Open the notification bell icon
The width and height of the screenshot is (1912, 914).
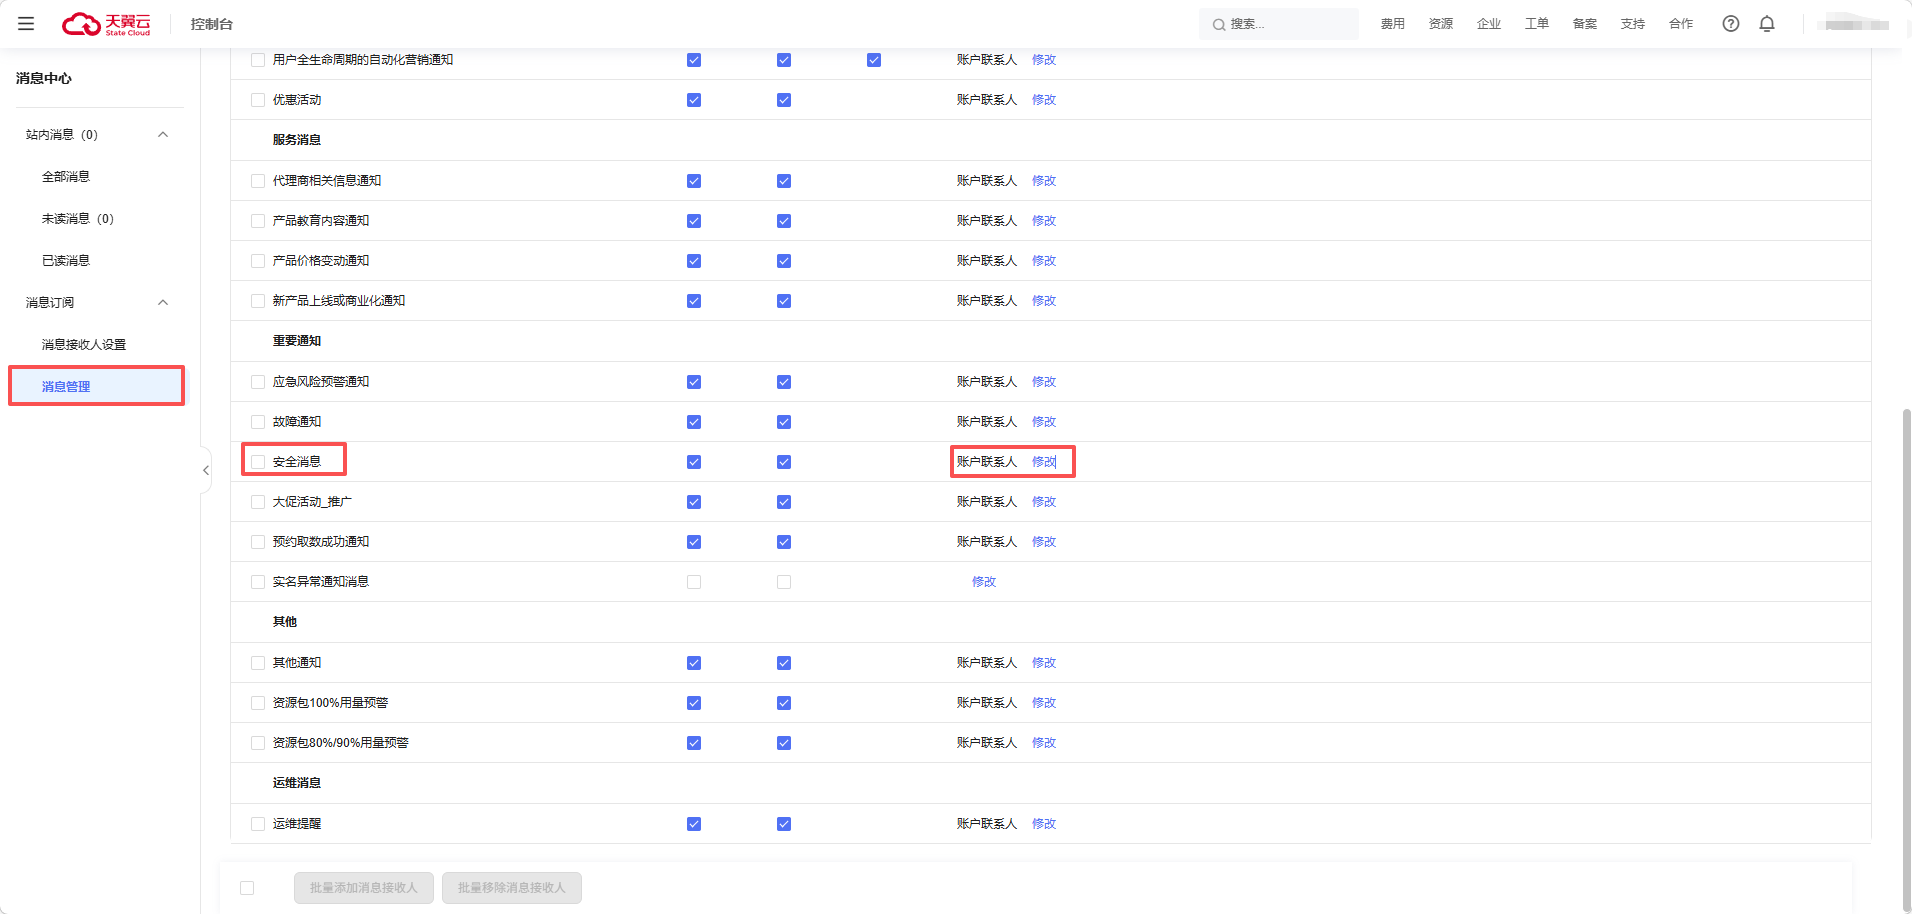(x=1767, y=24)
